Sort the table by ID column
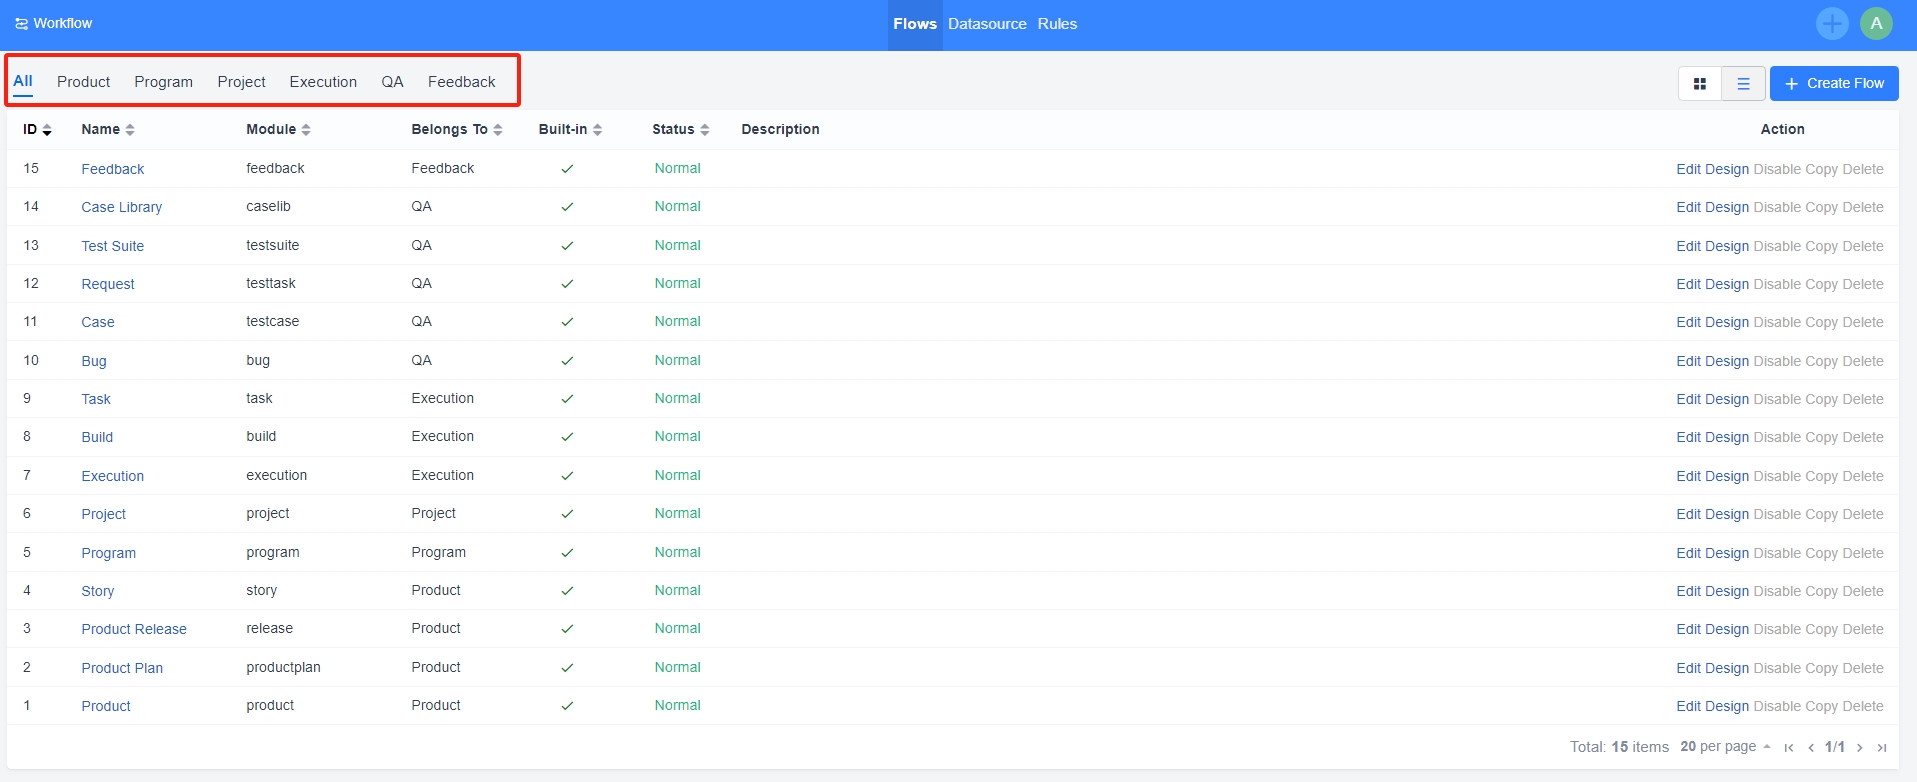Screen dimensions: 1917x782 [x=37, y=130]
